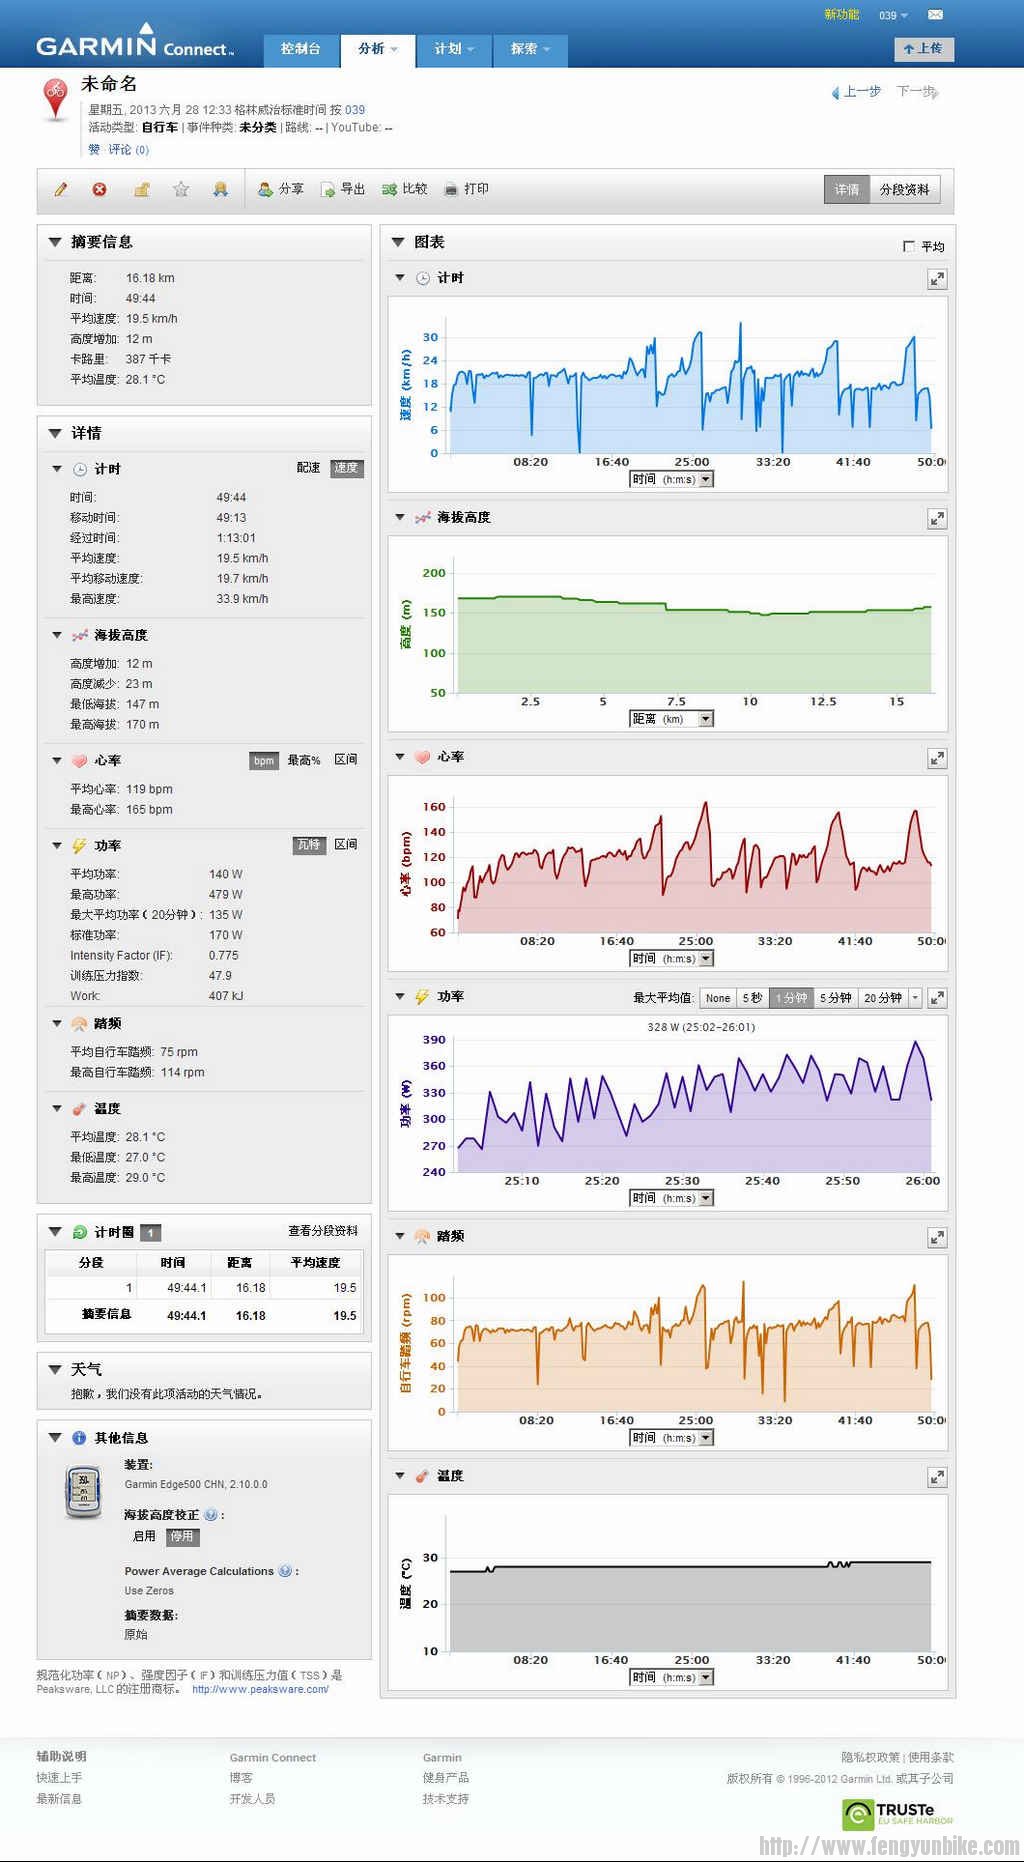Viewport: 1024px width, 1862px height.
Task: Collapse the 踏频 details section
Action: 57,1023
